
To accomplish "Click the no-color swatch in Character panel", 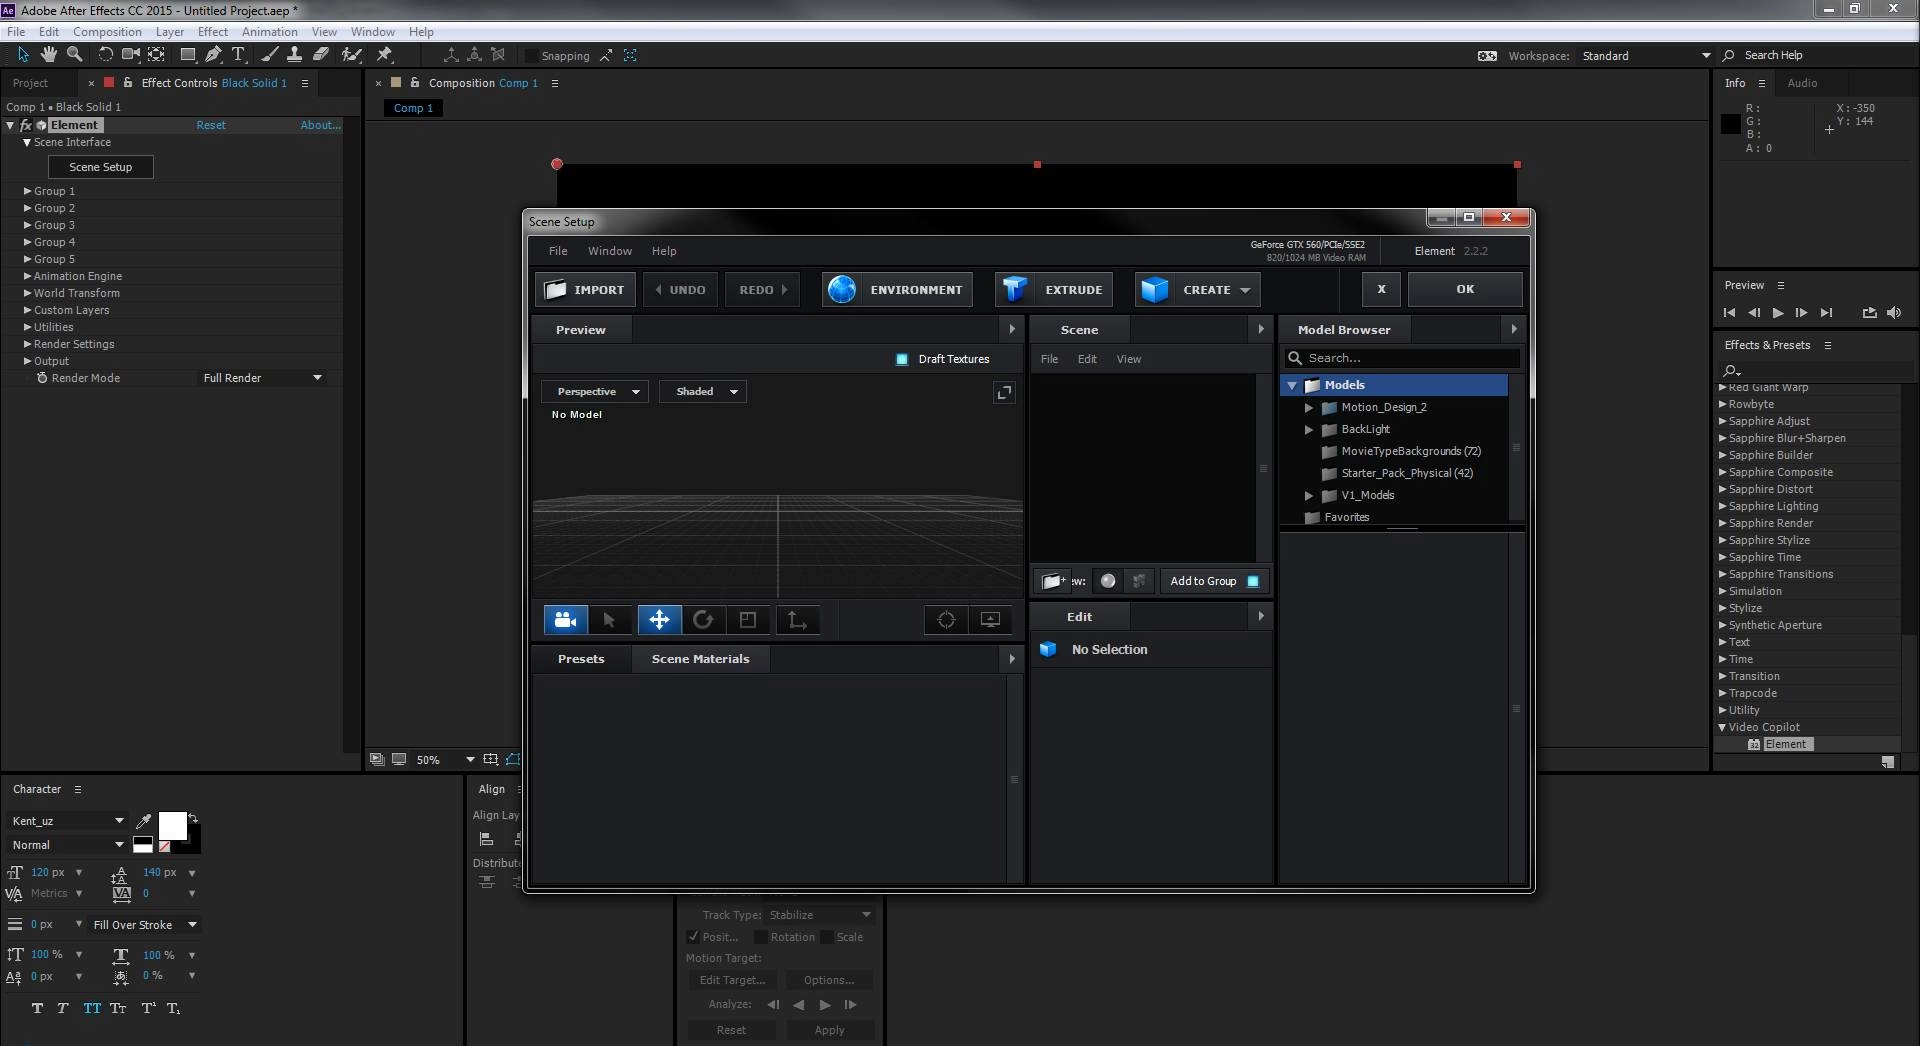I will pos(164,846).
